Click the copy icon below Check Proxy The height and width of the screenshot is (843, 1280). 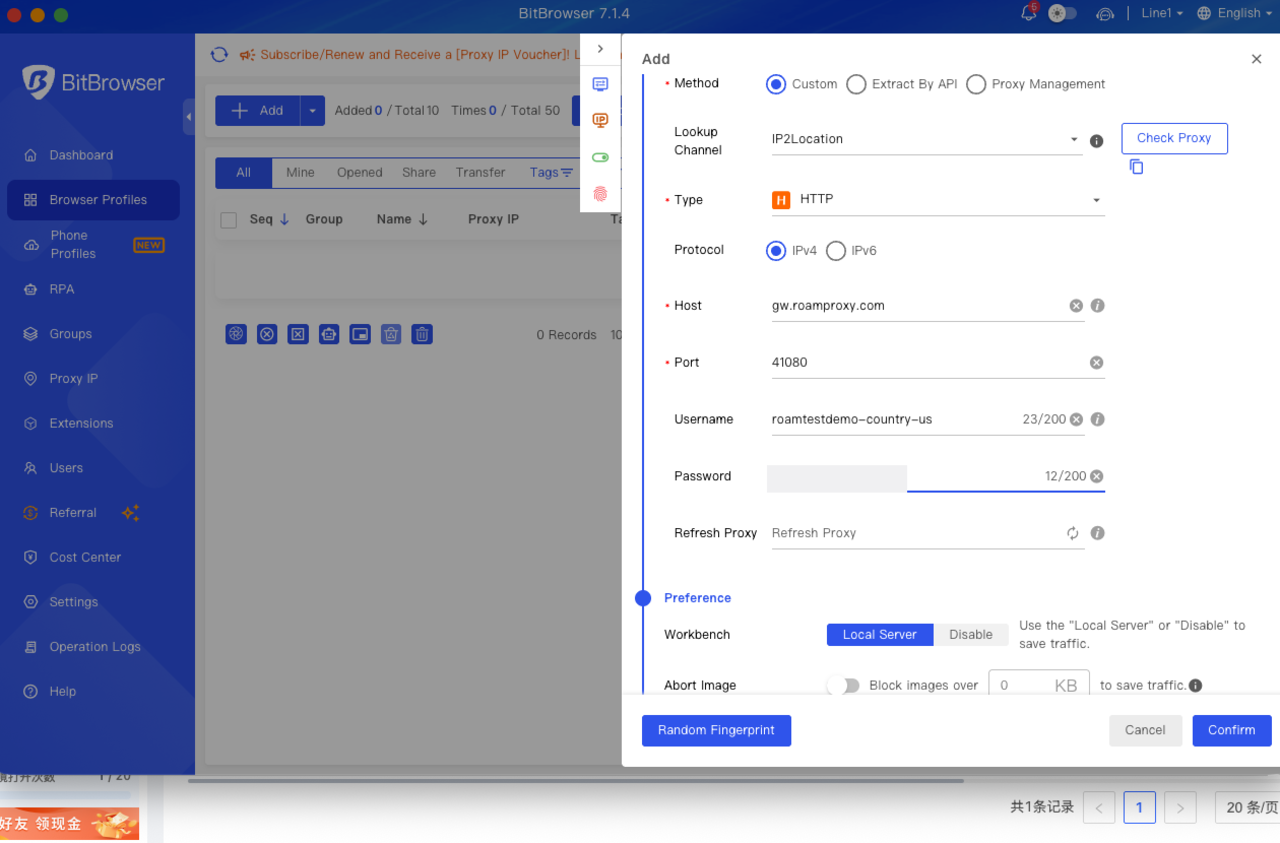click(x=1136, y=167)
